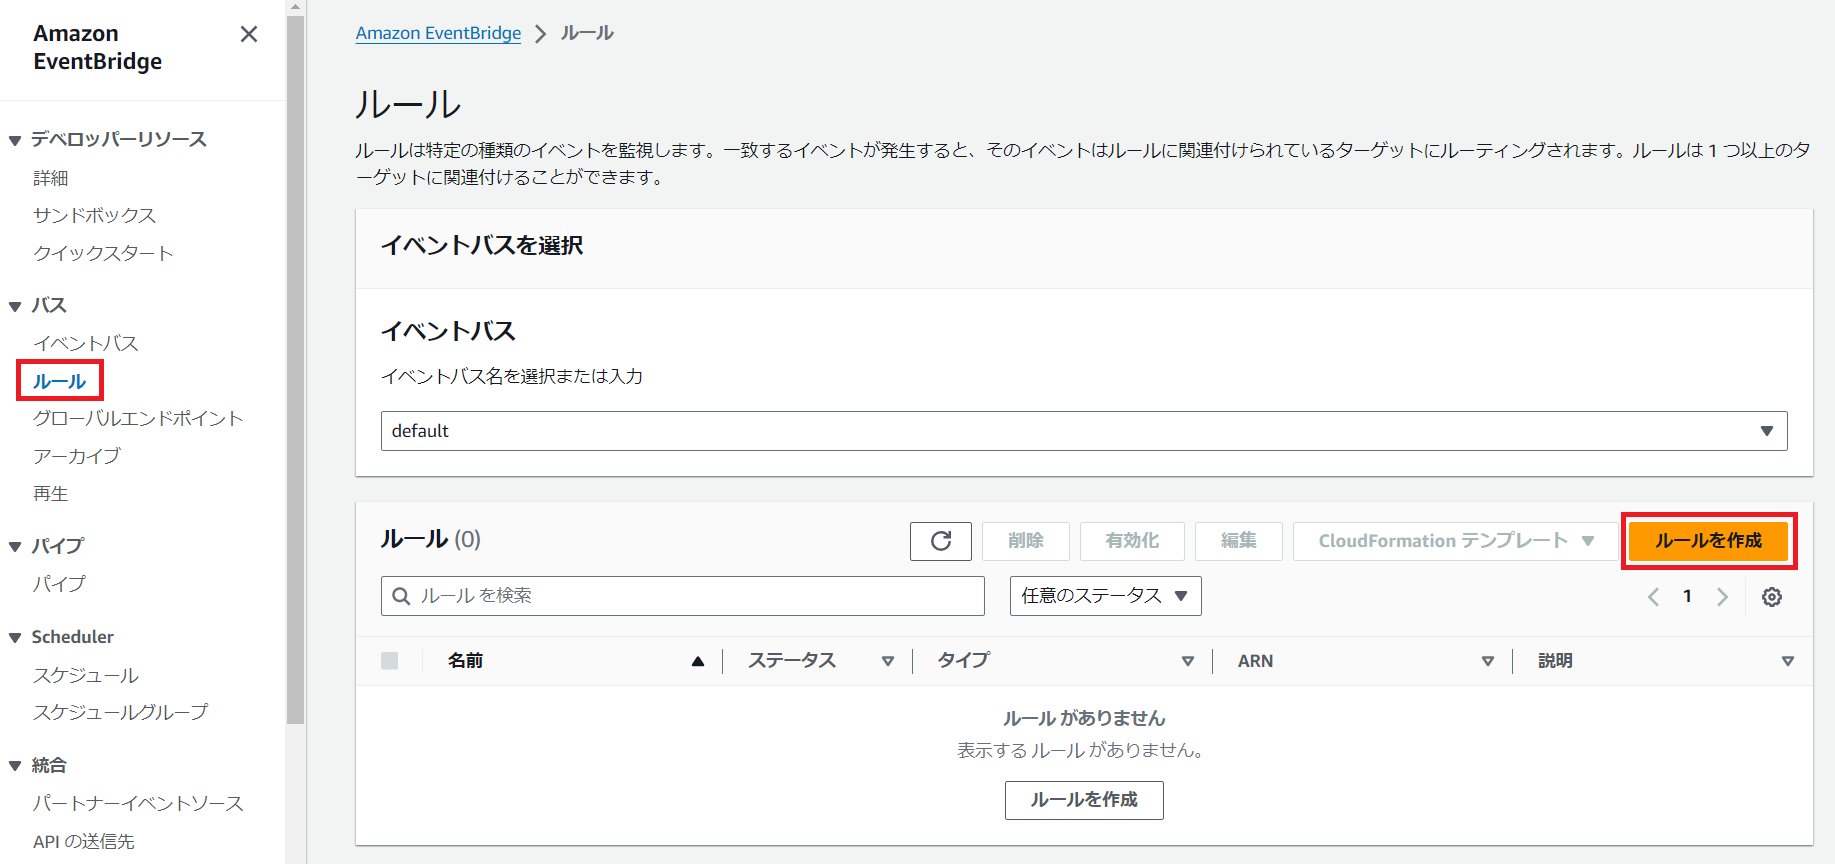Click the タイプ column sort arrow
The image size is (1835, 864).
(x=1187, y=661)
